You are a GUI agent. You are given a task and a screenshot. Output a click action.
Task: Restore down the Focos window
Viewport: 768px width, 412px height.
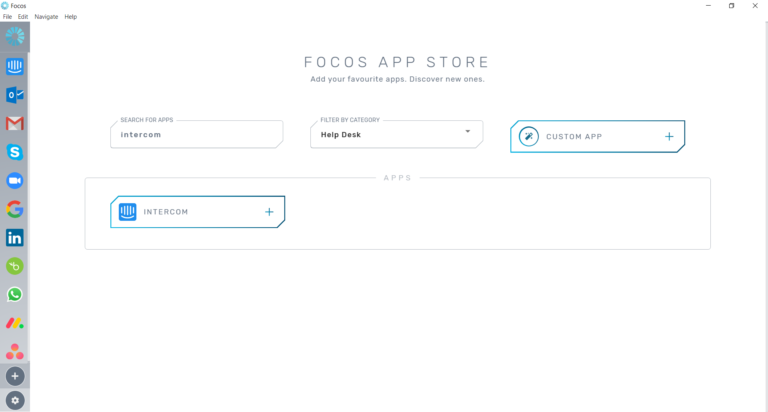point(731,6)
